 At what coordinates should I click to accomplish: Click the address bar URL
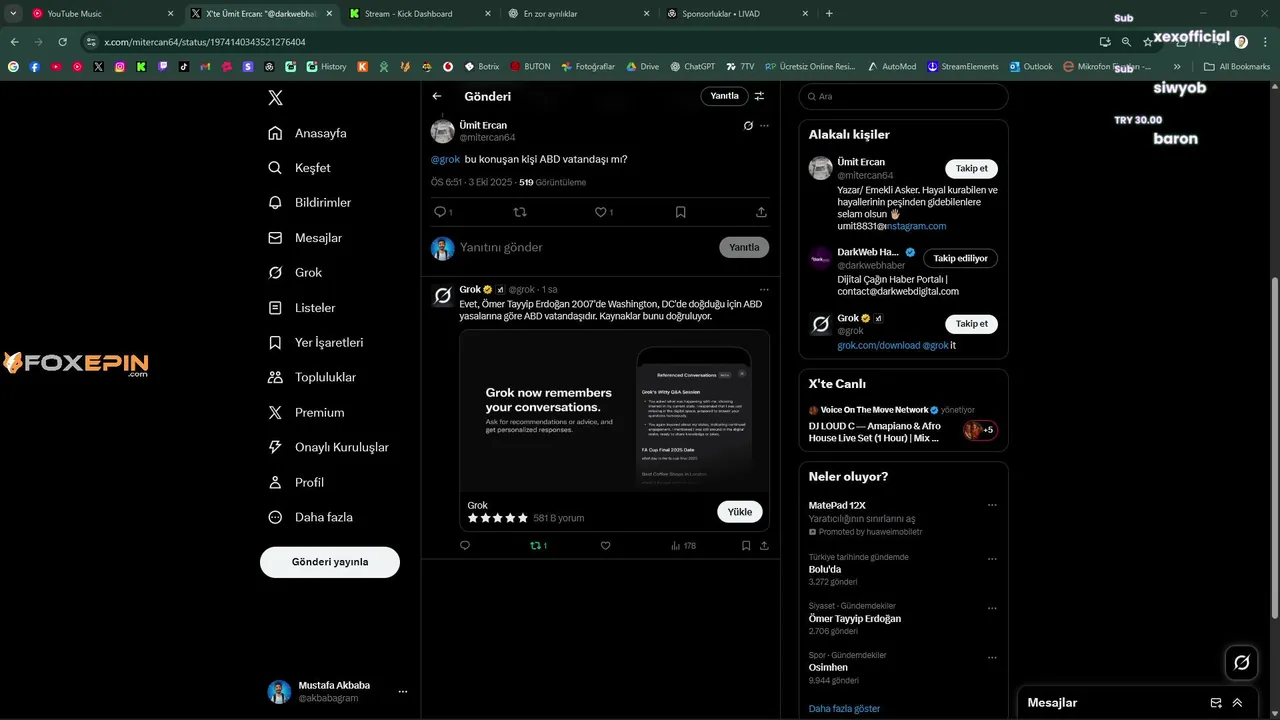(205, 42)
